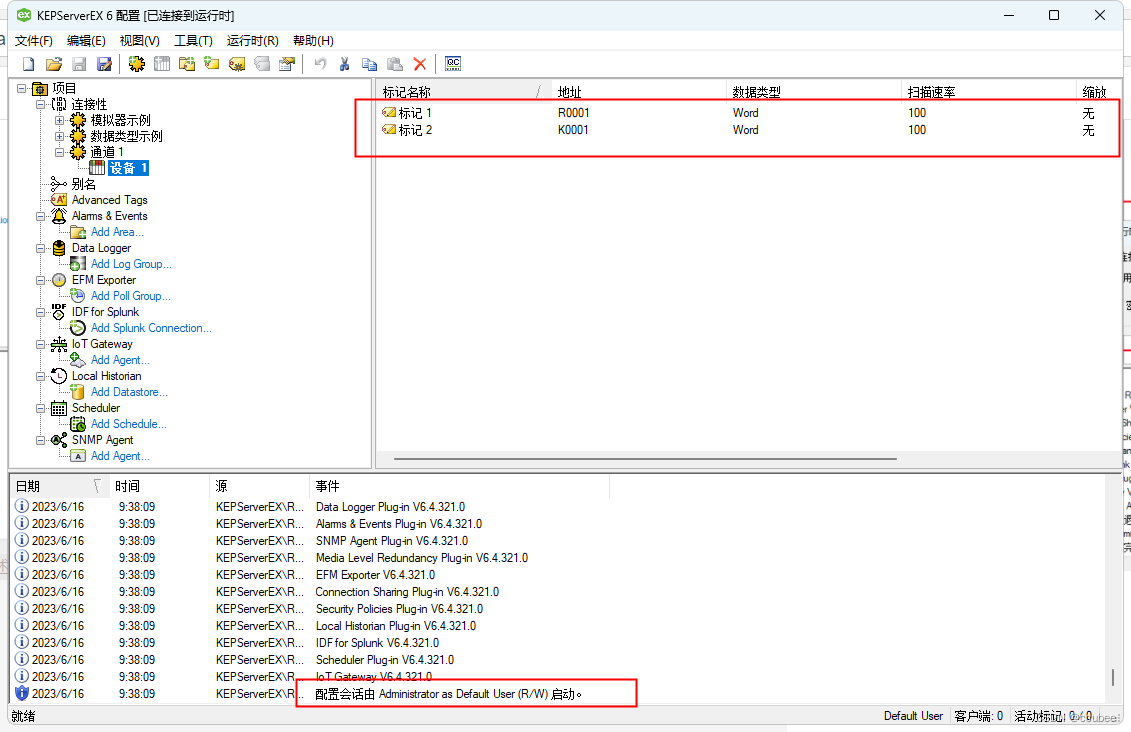Click the Alarms & Events bell icon
This screenshot has width=1131, height=732.
pos(58,216)
